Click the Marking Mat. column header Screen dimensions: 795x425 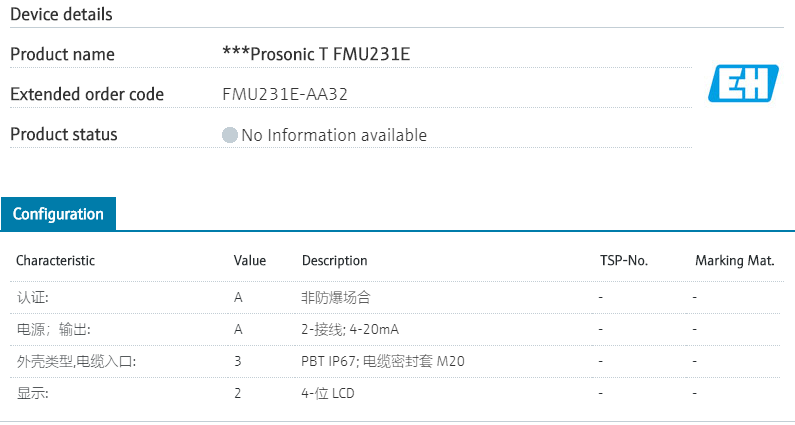[735, 261]
